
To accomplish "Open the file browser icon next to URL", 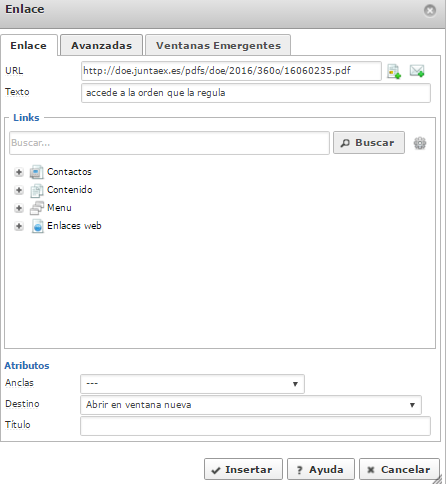I will (394, 71).
